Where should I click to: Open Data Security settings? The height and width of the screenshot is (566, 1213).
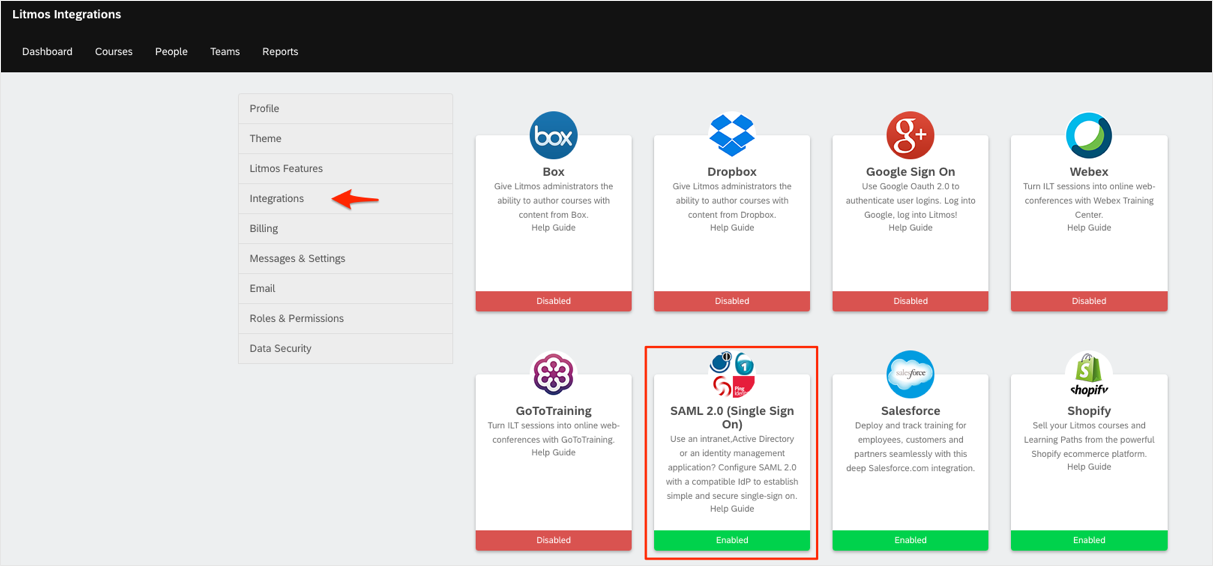click(280, 349)
